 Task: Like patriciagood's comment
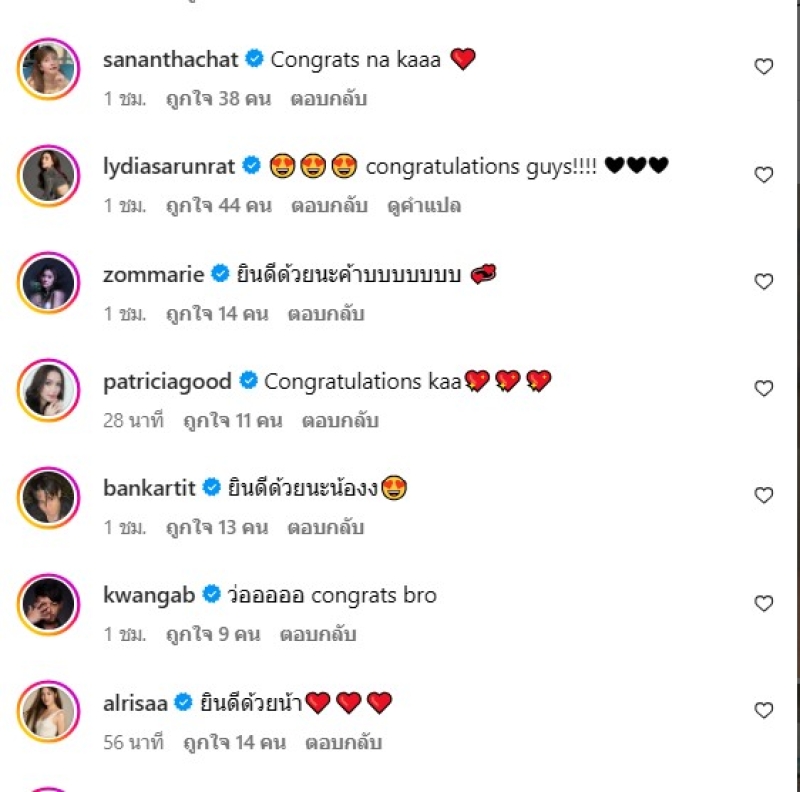[x=763, y=389]
